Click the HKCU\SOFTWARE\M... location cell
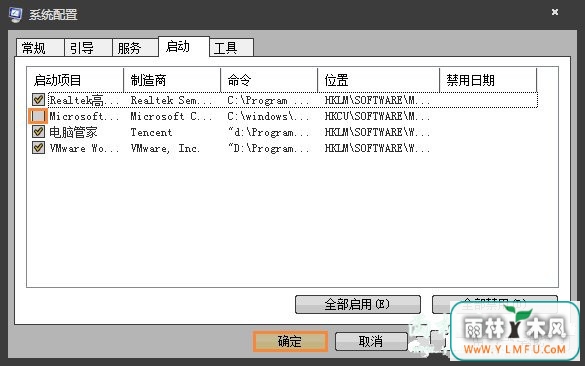585x366 pixels. point(377,116)
